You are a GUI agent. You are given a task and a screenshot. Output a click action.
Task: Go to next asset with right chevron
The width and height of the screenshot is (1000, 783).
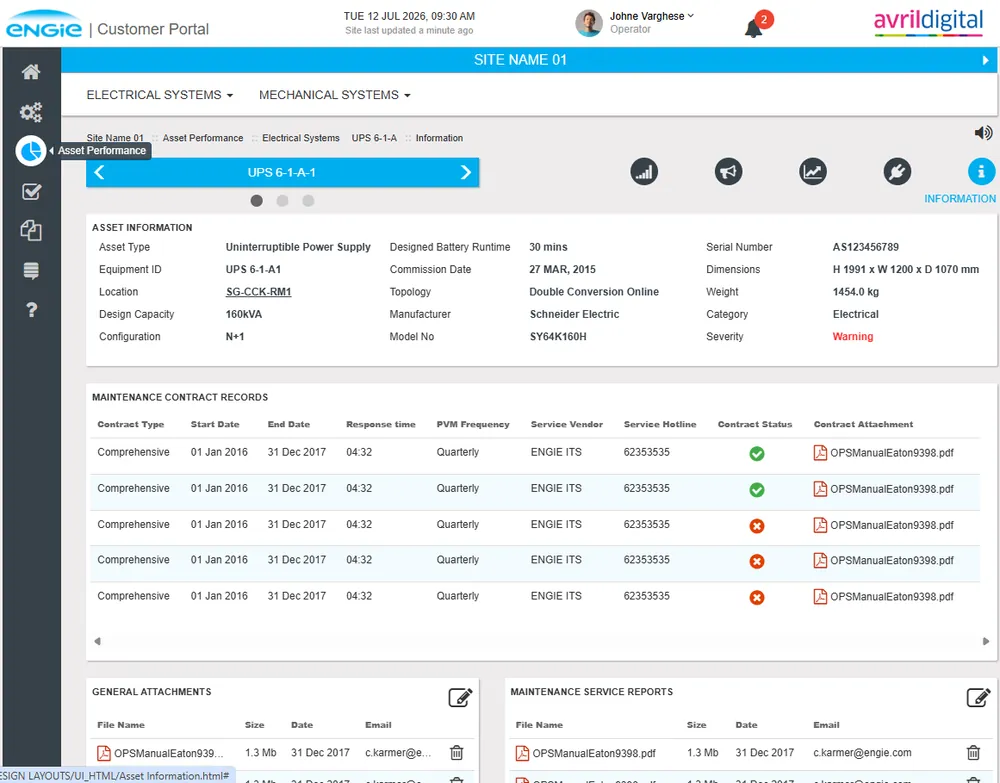point(466,172)
